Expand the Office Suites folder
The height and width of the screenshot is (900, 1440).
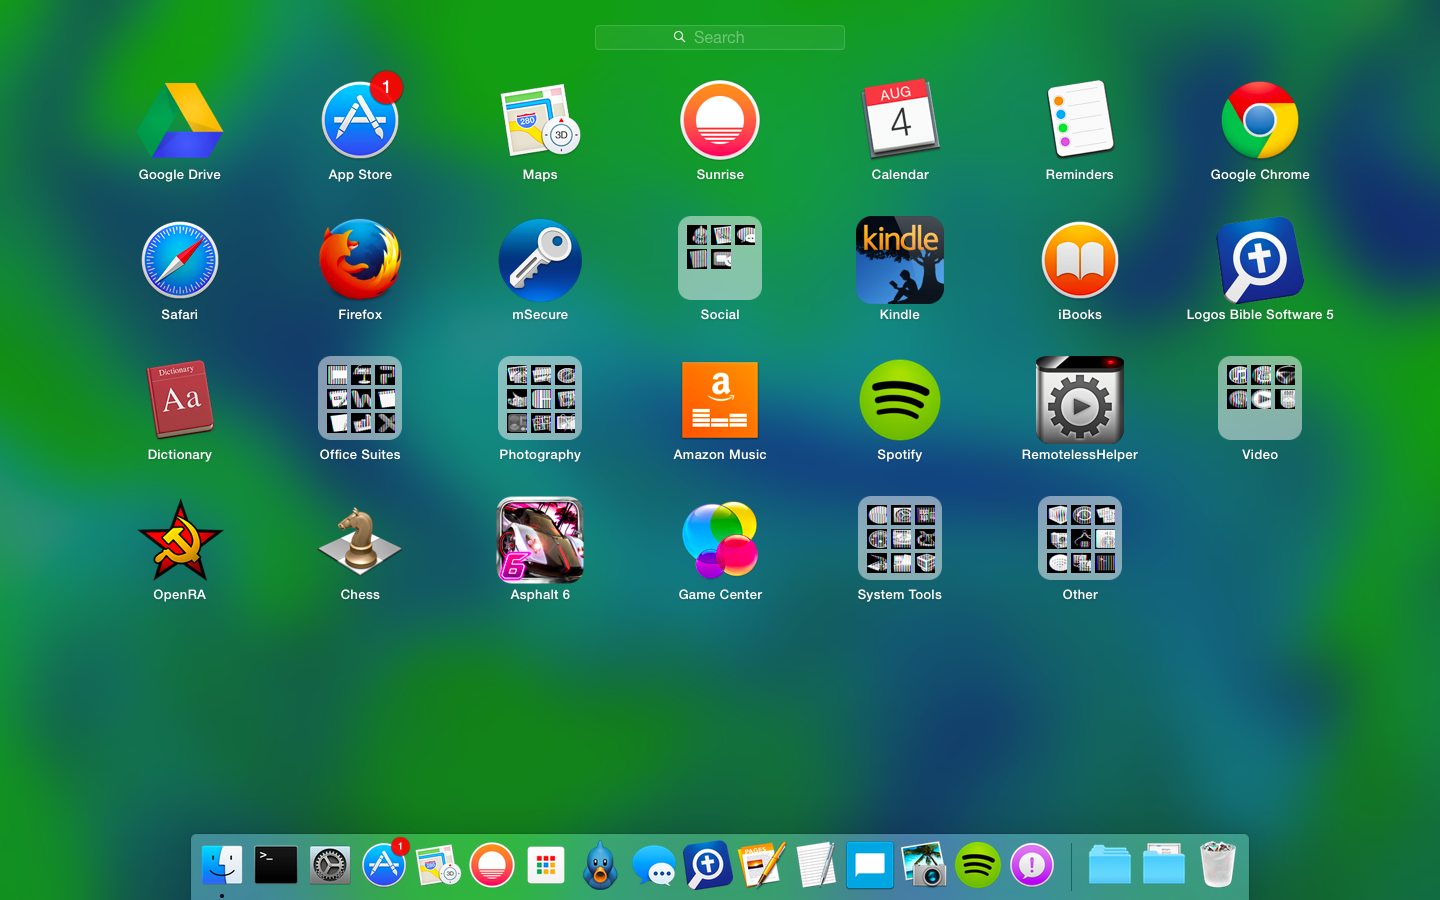[x=360, y=398]
